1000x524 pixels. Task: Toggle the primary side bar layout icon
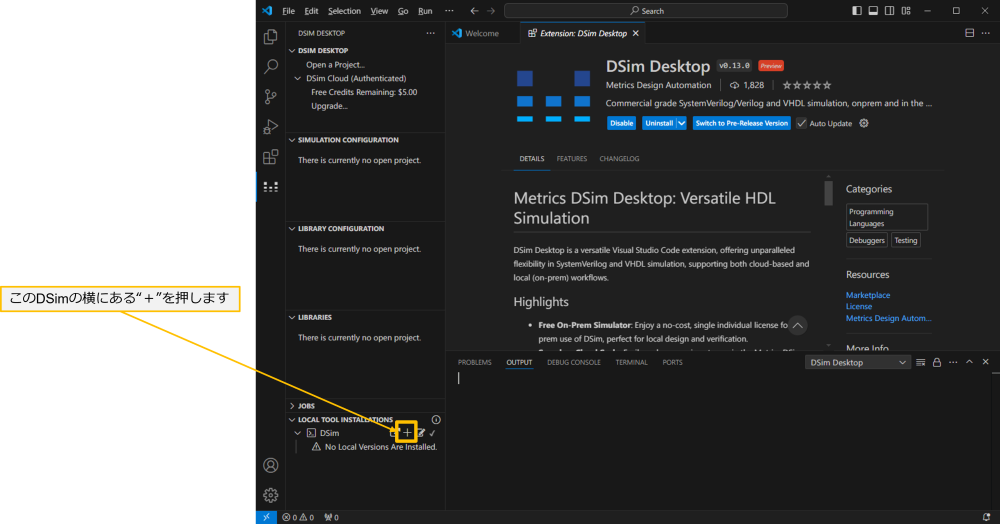pyautogui.click(x=857, y=11)
